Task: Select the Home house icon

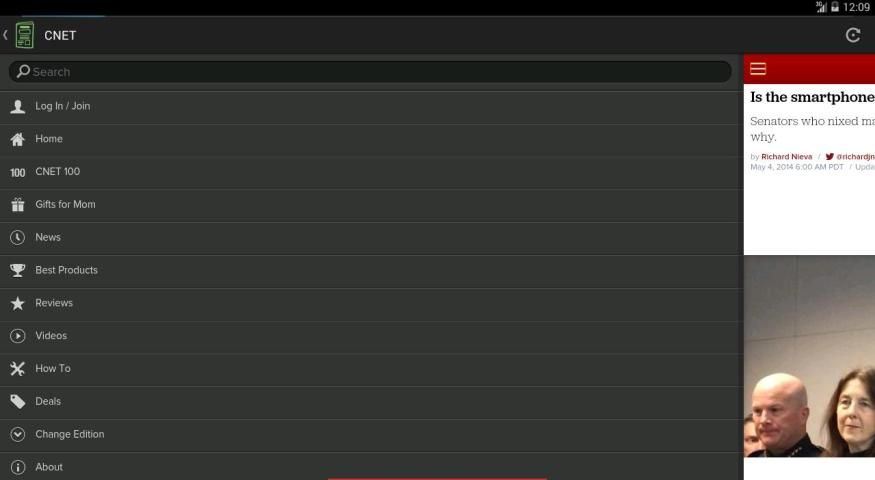Action: [x=18, y=140]
